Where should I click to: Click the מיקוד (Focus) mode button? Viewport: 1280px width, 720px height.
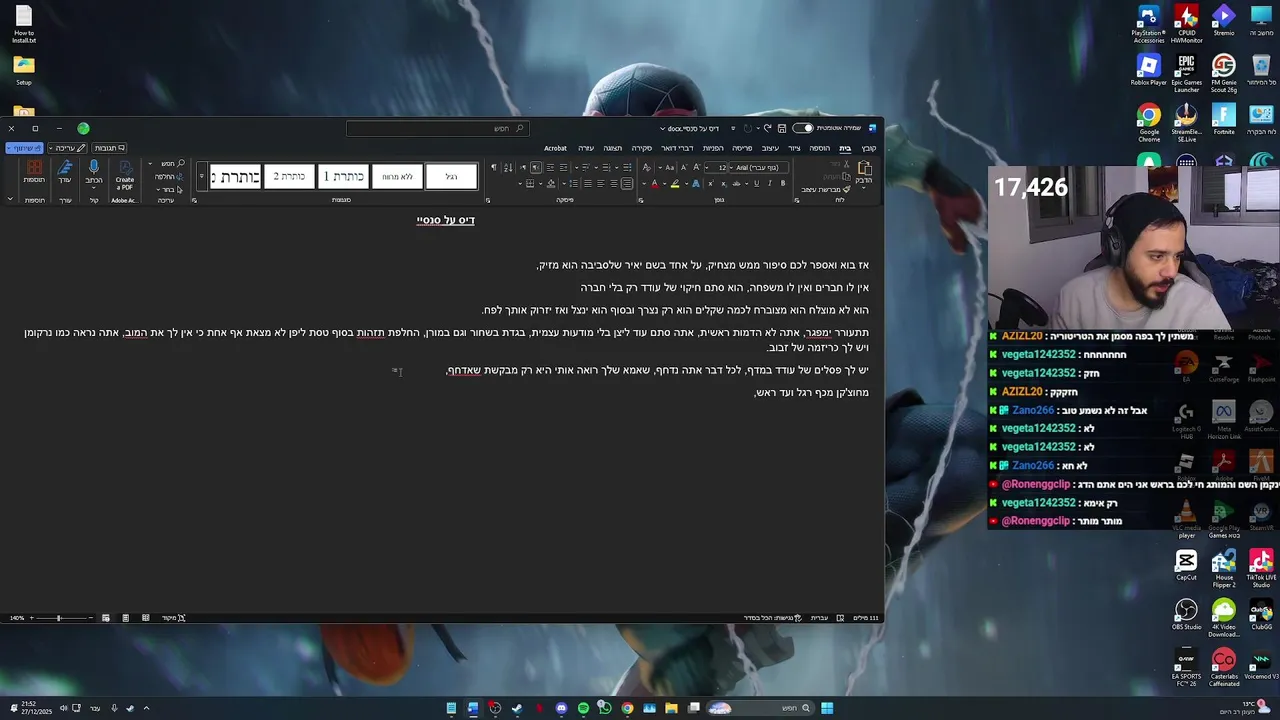[172, 618]
